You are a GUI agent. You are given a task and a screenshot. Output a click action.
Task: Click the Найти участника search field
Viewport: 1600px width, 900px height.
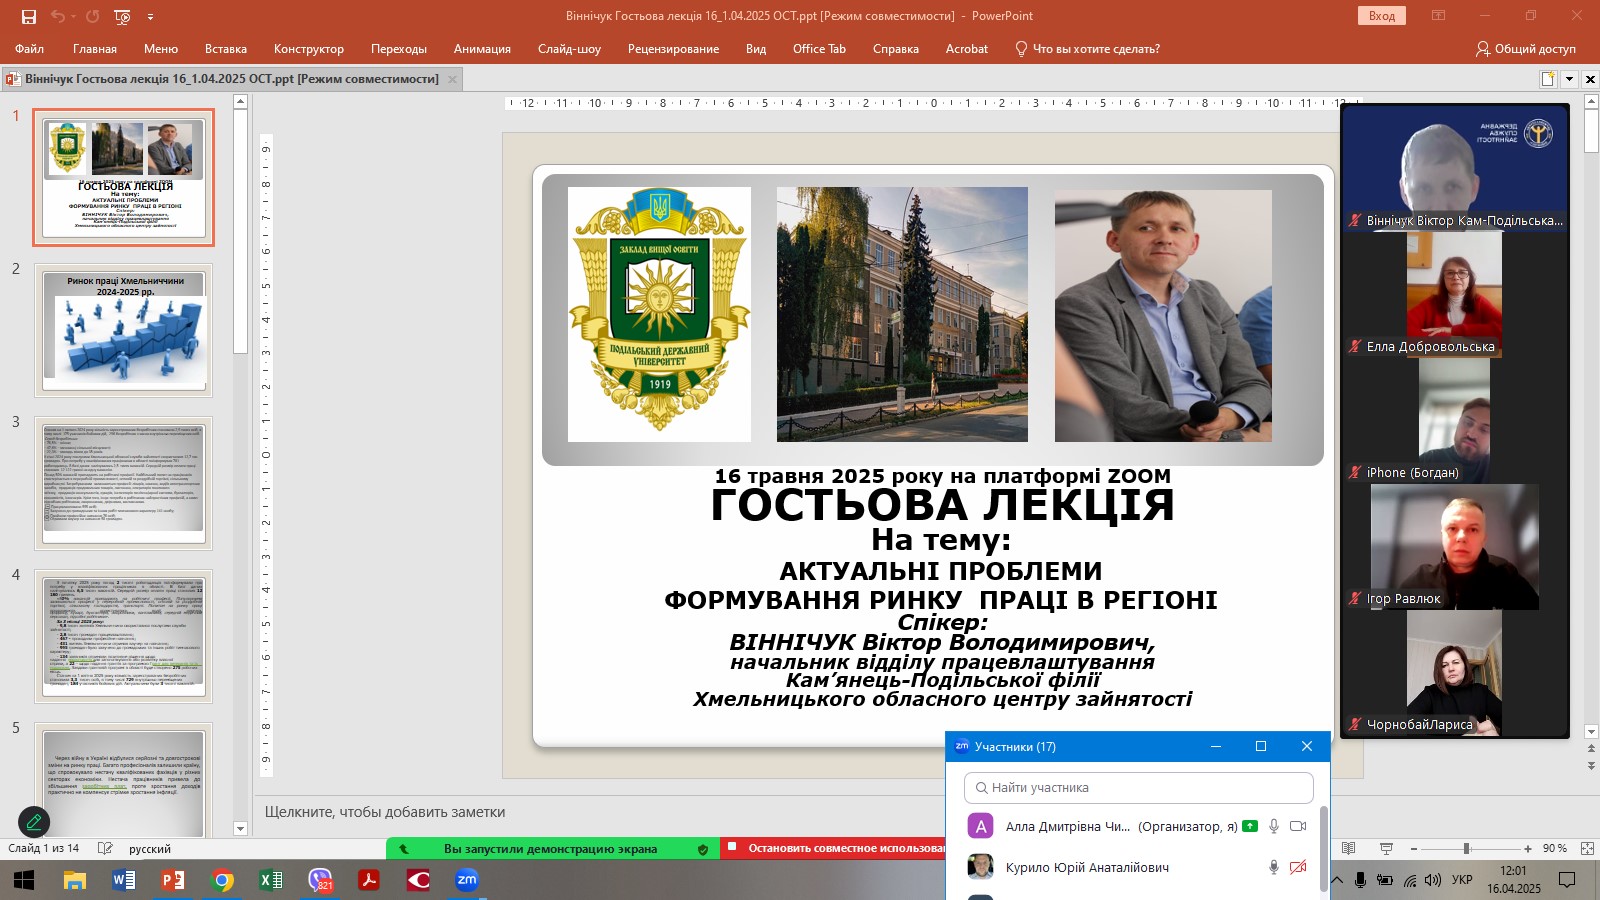[1140, 788]
